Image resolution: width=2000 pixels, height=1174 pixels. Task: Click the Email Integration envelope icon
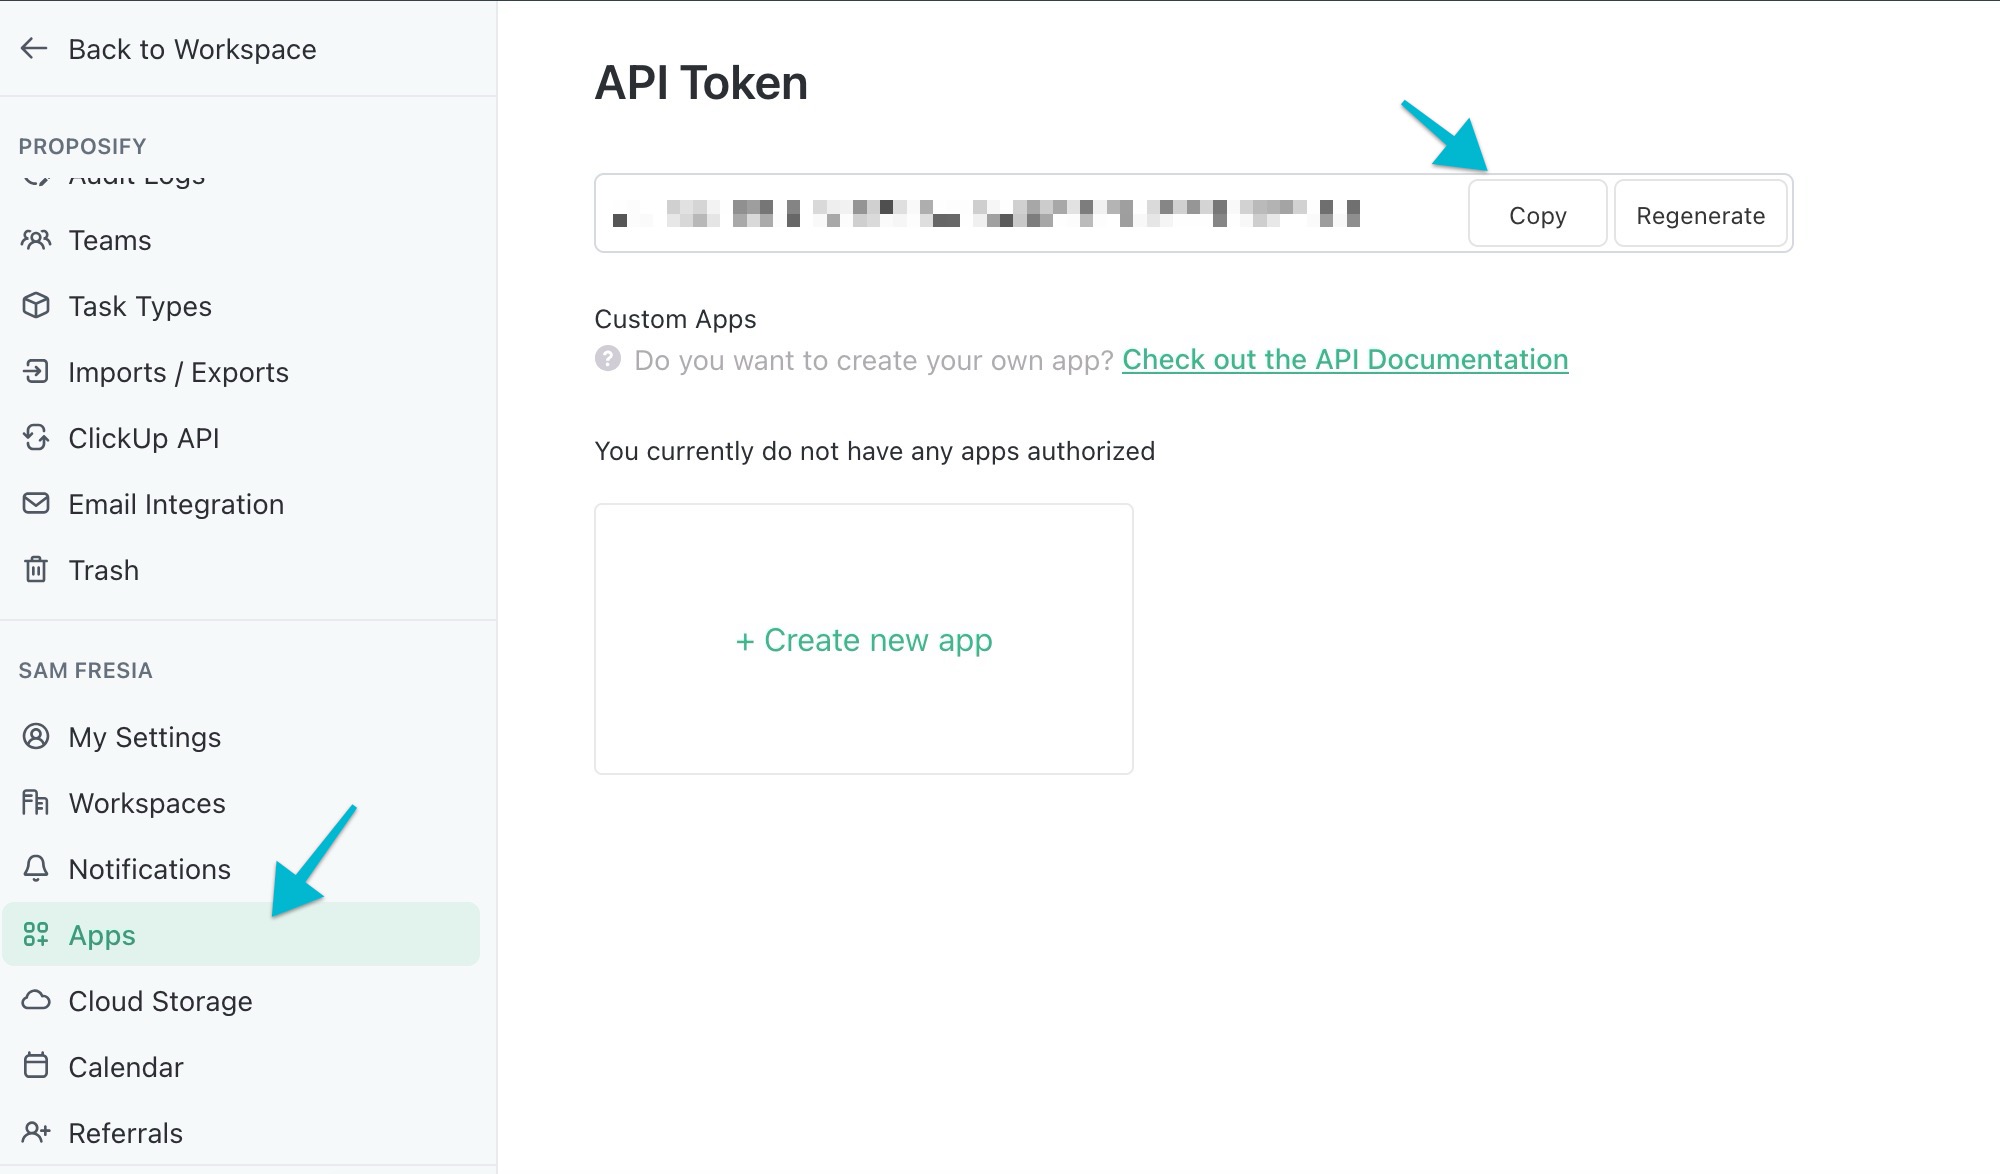(36, 503)
